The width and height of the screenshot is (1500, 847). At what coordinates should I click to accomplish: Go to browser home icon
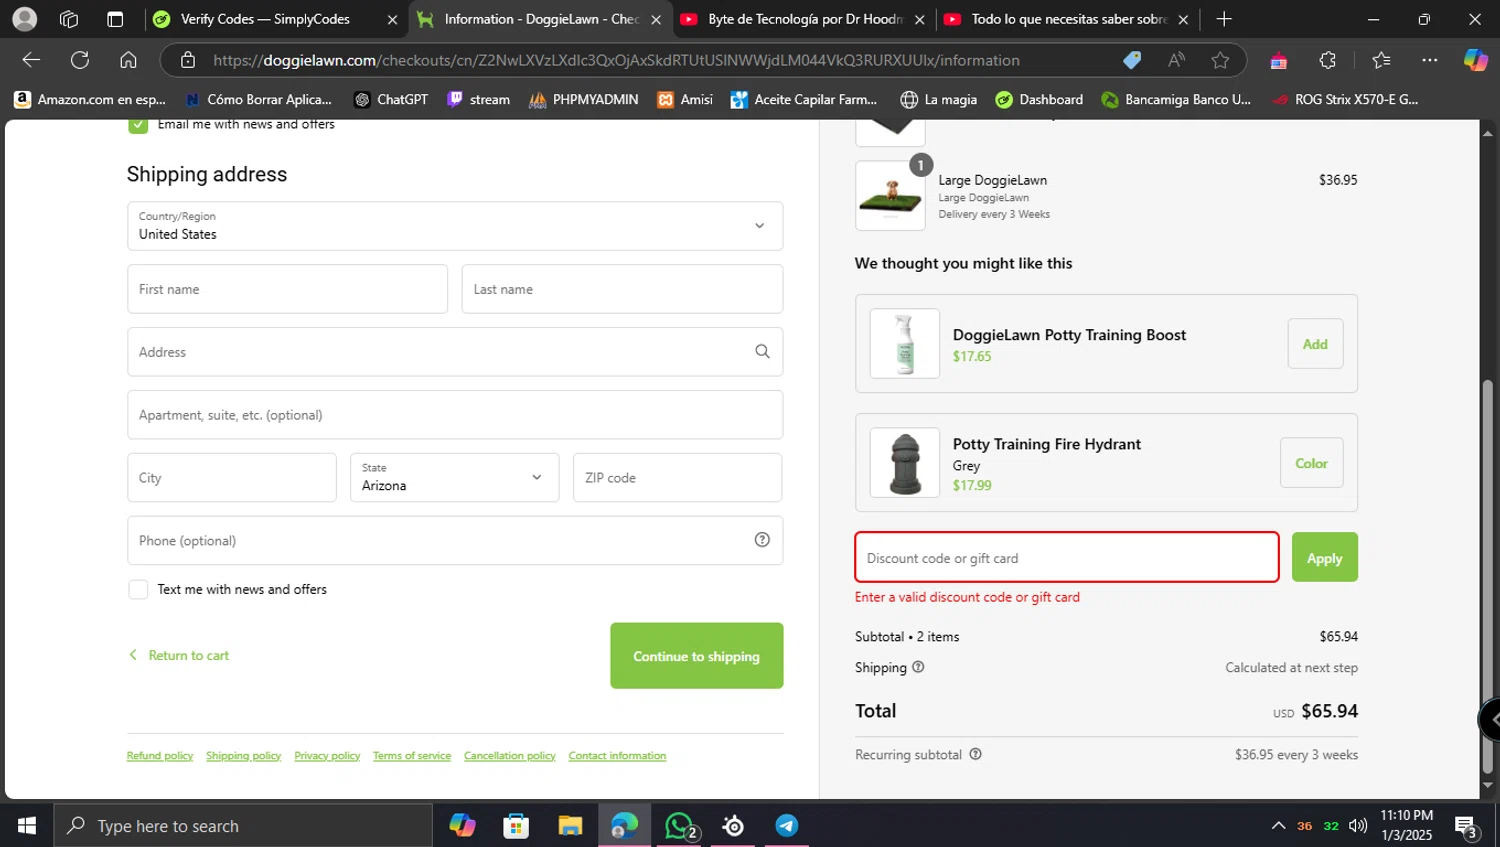coord(128,60)
